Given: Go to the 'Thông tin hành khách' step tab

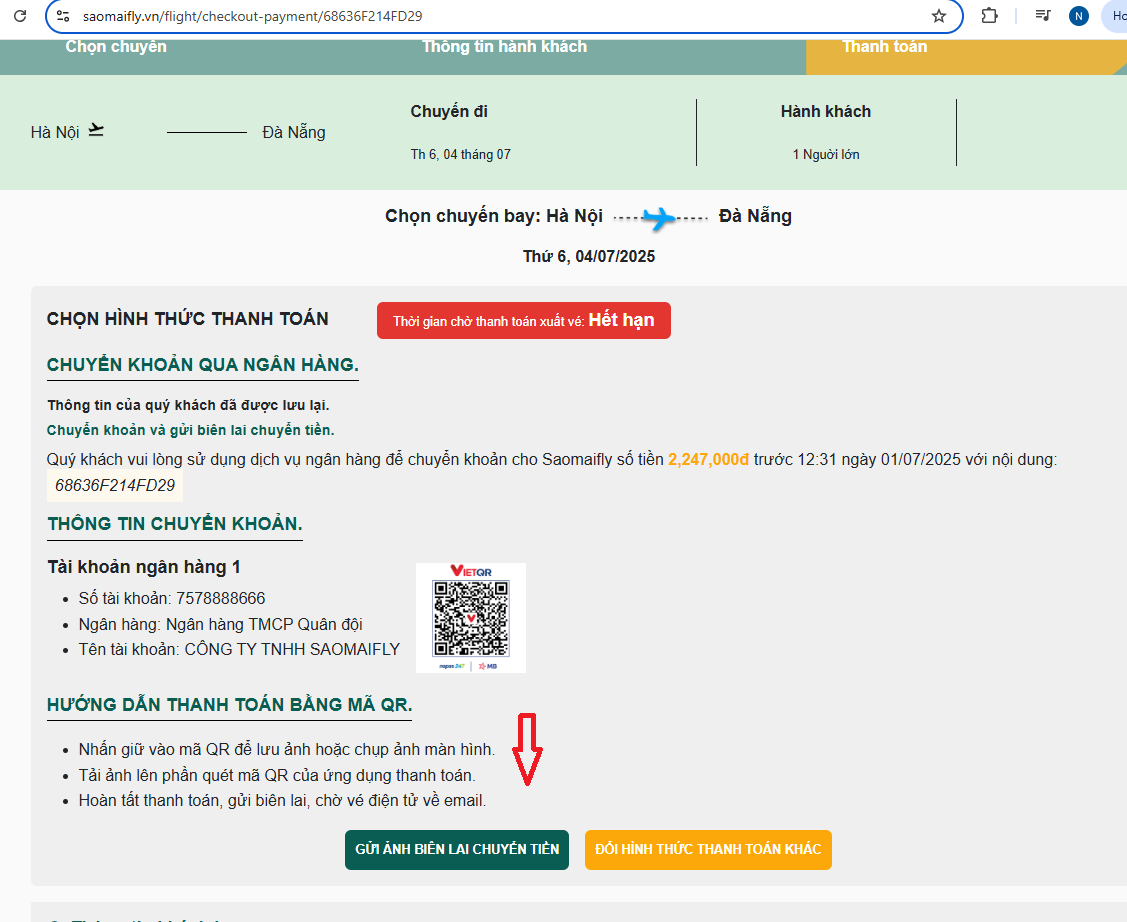Looking at the screenshot, I should [x=505, y=47].
